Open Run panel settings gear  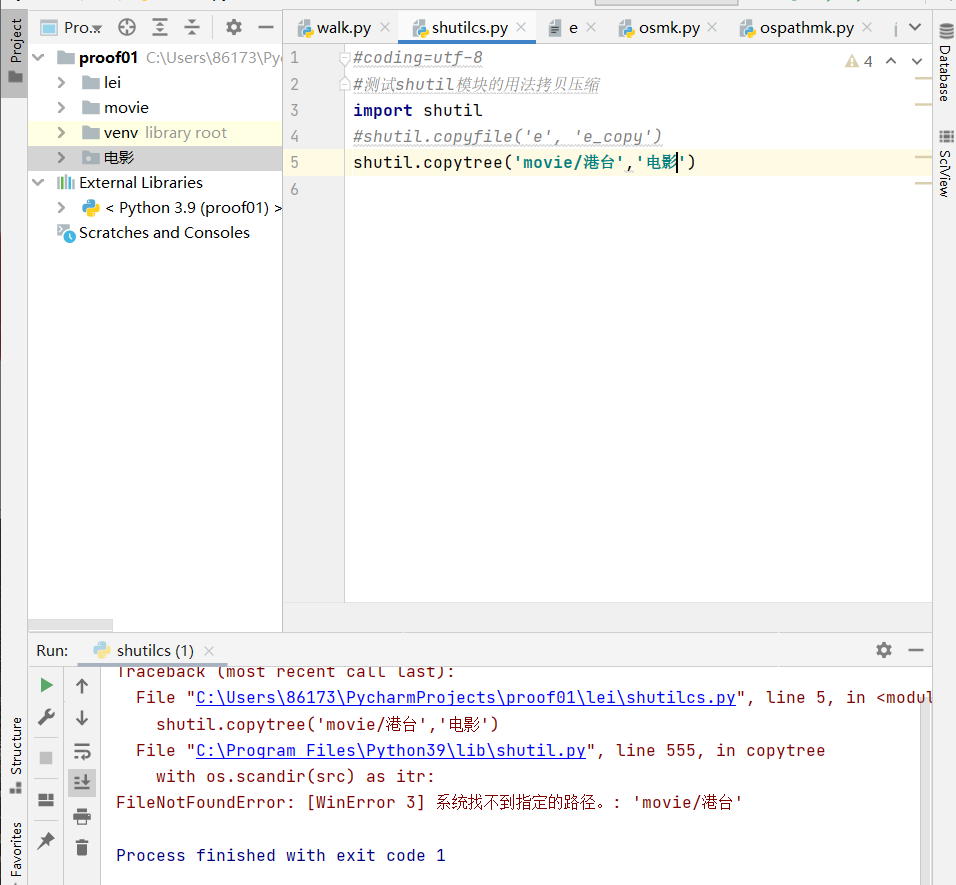[x=883, y=650]
